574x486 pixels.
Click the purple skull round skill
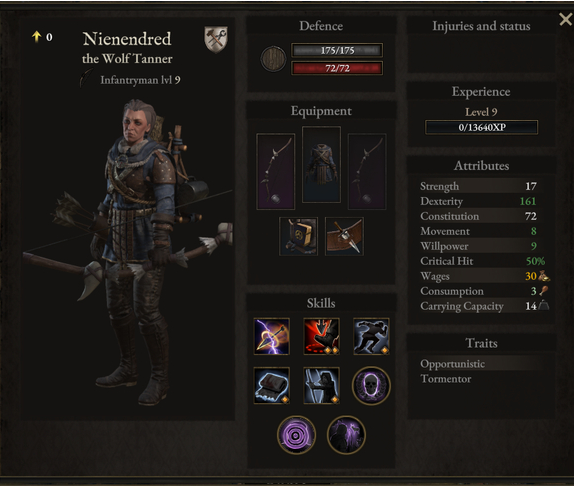(x=371, y=386)
